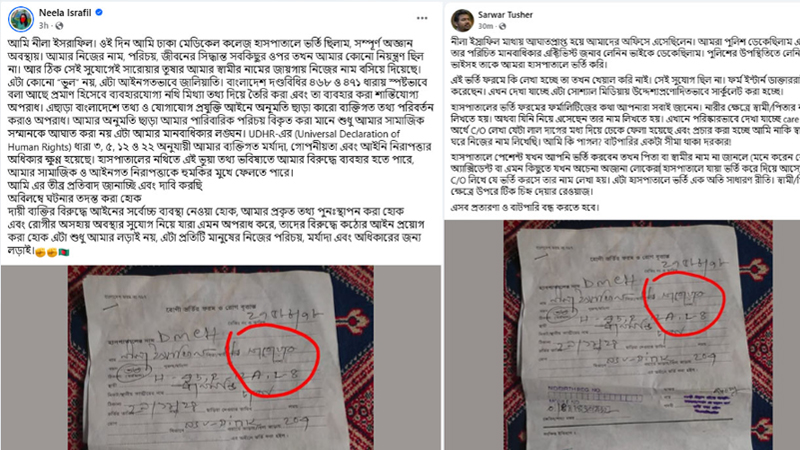Click the blue verified badge beside Neela Israfil
This screenshot has width=800, height=450.
(x=99, y=12)
